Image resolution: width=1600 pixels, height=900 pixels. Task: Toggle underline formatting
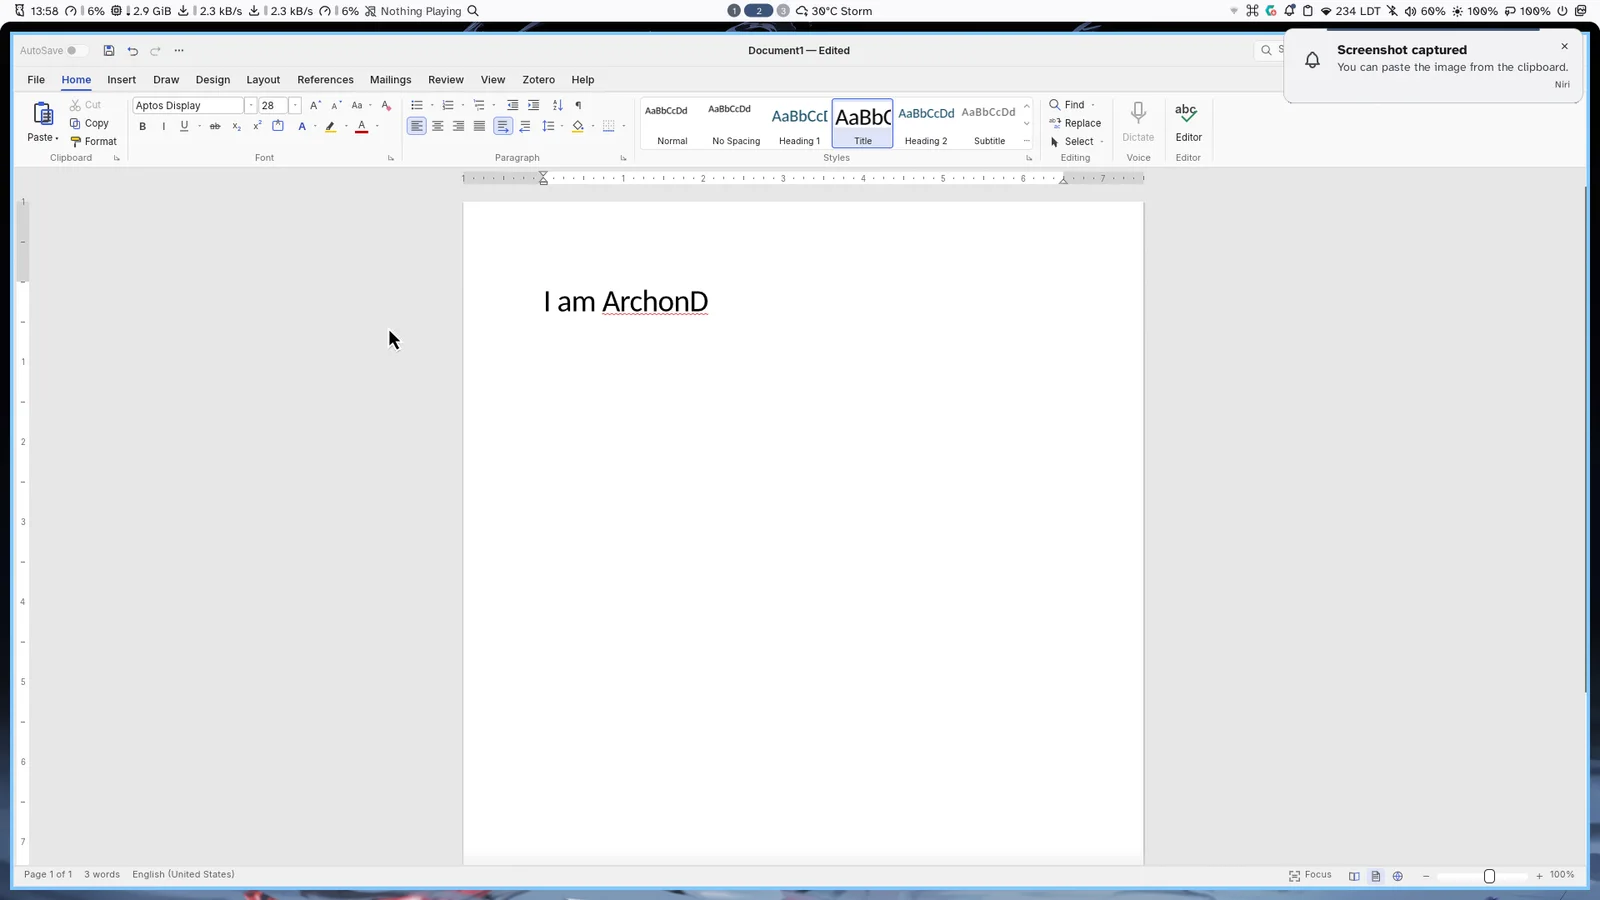pyautogui.click(x=184, y=126)
